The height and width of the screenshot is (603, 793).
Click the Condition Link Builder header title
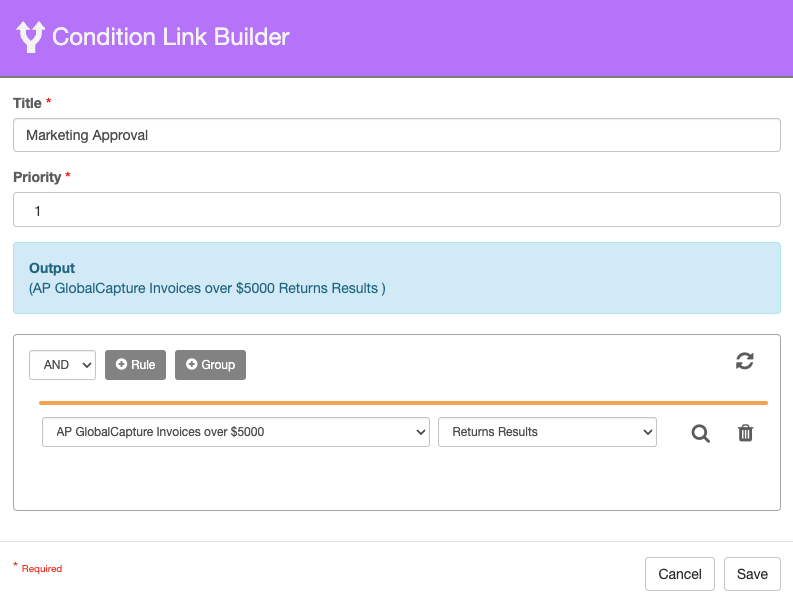tap(170, 37)
